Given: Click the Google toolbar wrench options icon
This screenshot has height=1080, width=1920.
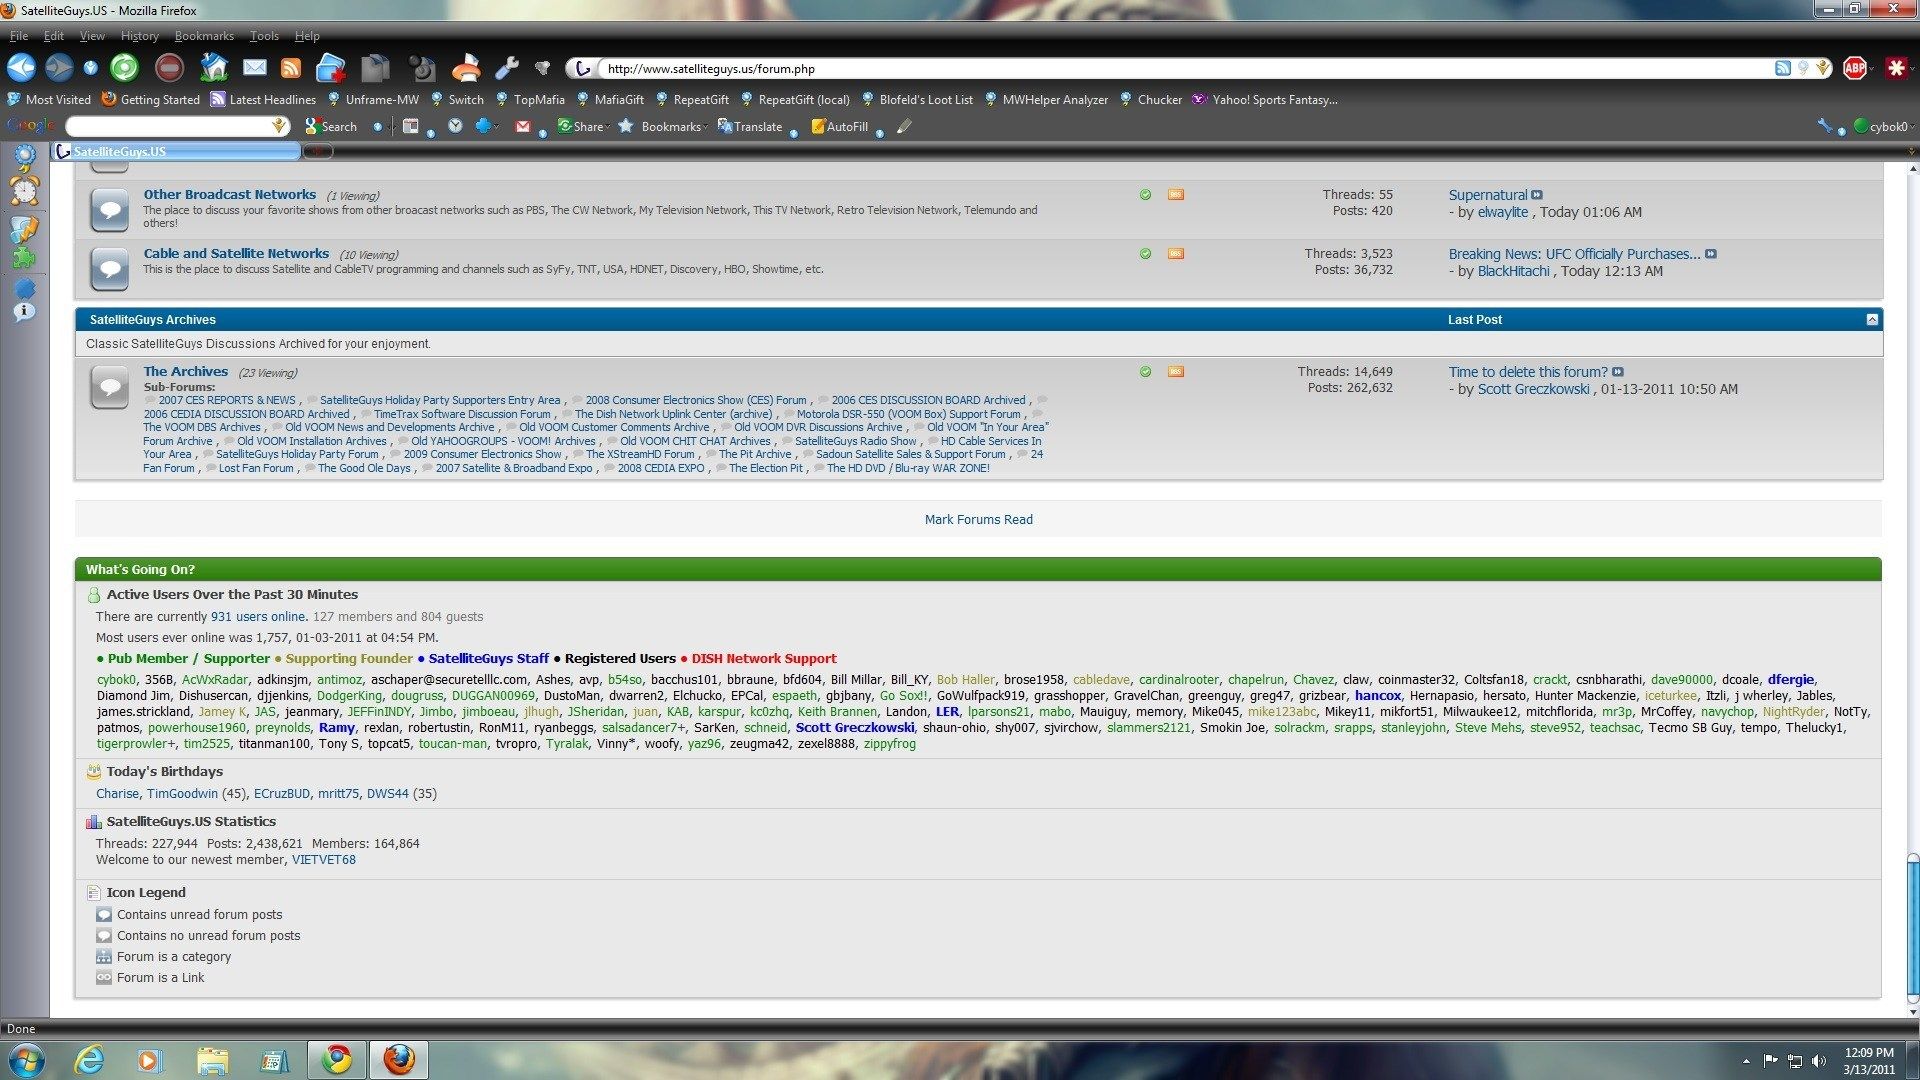Looking at the screenshot, I should 1825,126.
